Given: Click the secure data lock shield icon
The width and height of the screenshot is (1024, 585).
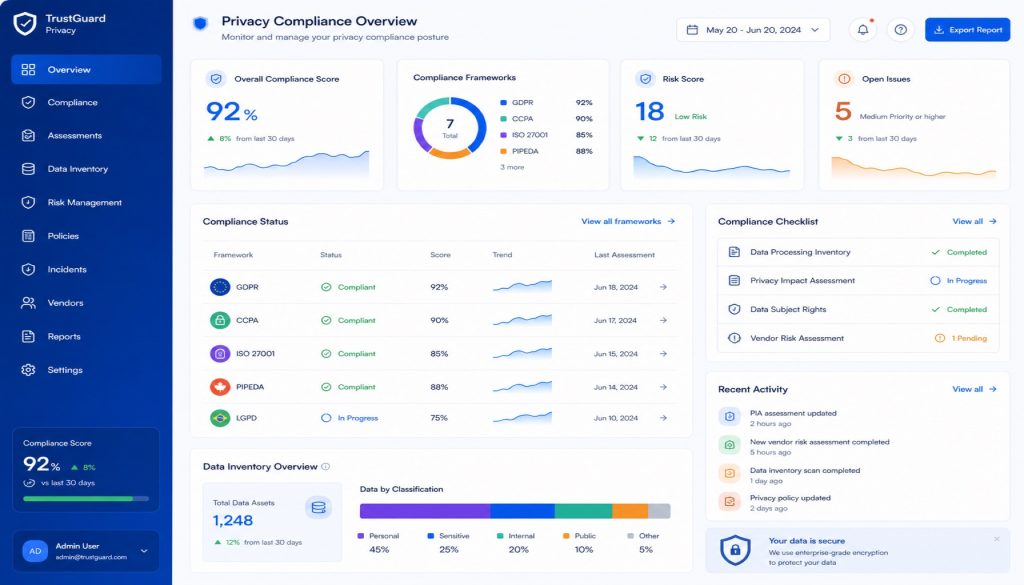Looking at the screenshot, I should click(735, 550).
